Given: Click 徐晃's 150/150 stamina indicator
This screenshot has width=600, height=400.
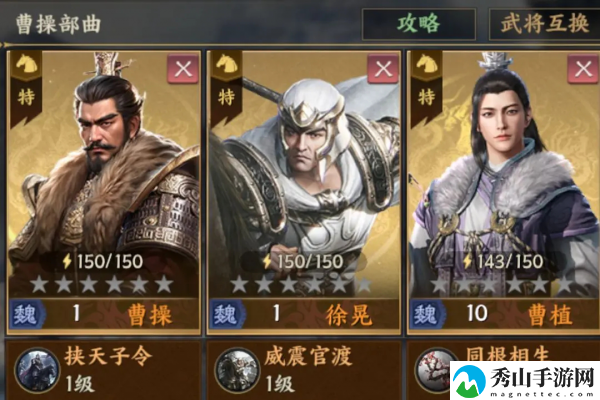Looking at the screenshot, I should [x=304, y=261].
